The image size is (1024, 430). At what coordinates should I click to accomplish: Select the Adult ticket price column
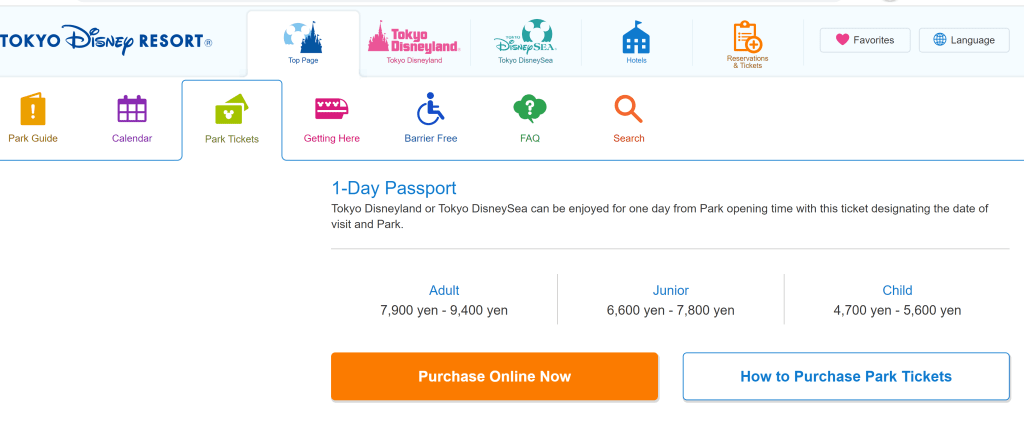click(x=444, y=300)
